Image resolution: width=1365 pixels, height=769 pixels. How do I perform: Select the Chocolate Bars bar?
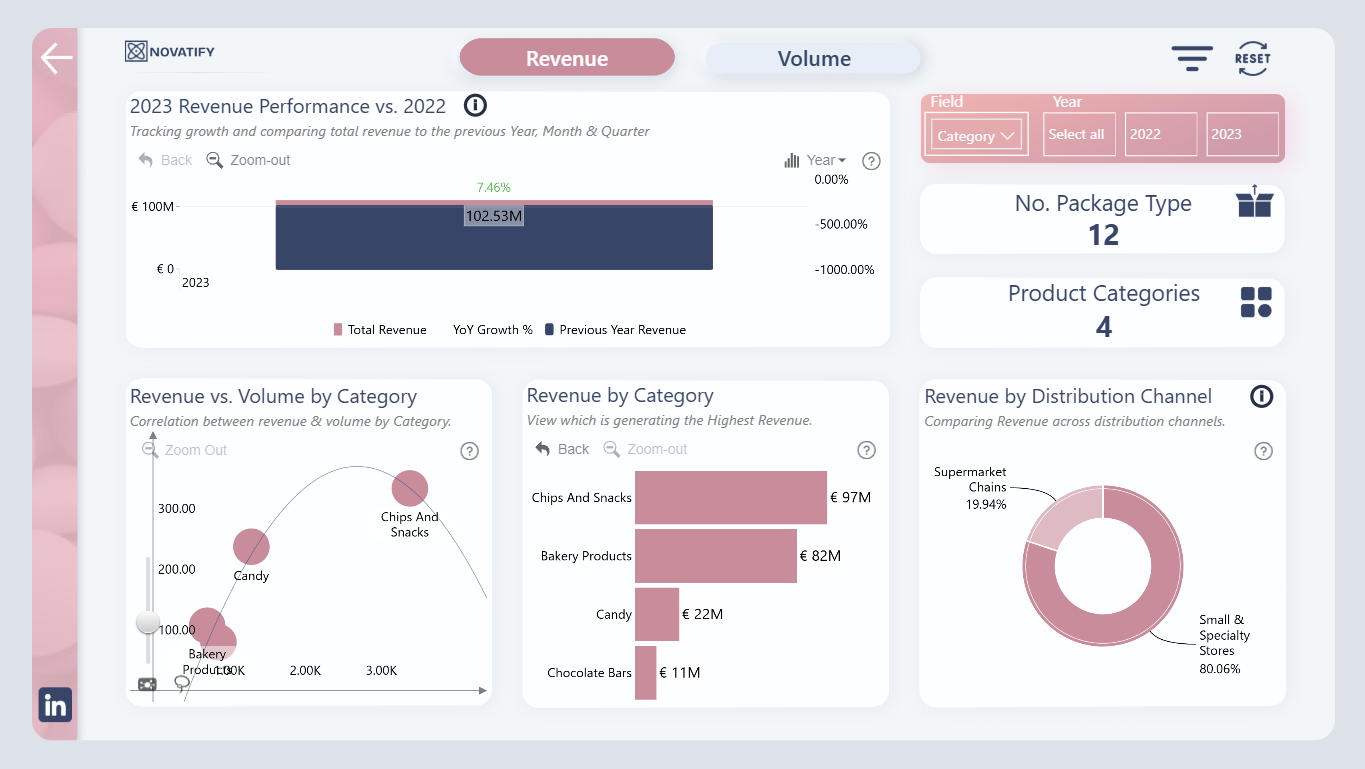(x=646, y=673)
